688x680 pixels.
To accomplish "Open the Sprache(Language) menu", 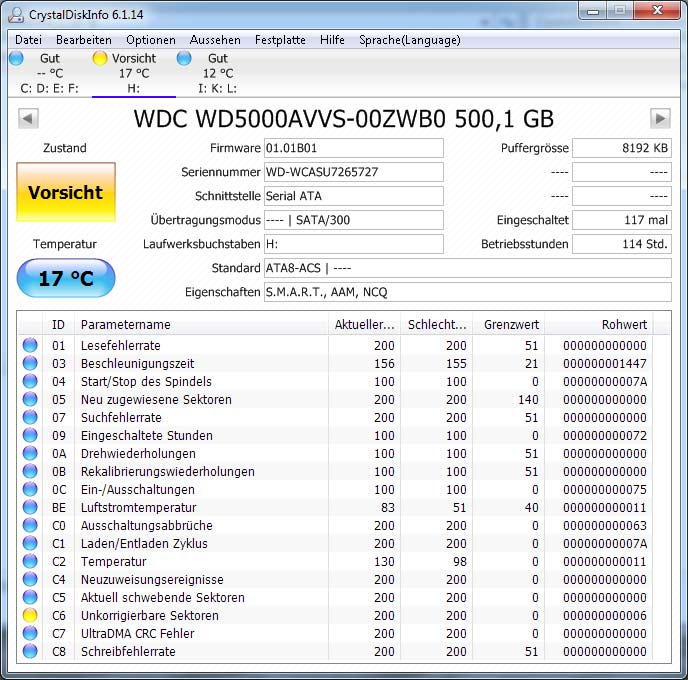I will (x=410, y=40).
